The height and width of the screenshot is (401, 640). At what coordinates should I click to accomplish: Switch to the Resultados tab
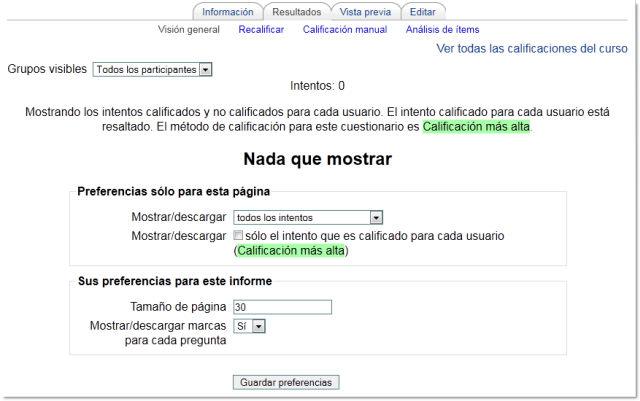(x=296, y=12)
